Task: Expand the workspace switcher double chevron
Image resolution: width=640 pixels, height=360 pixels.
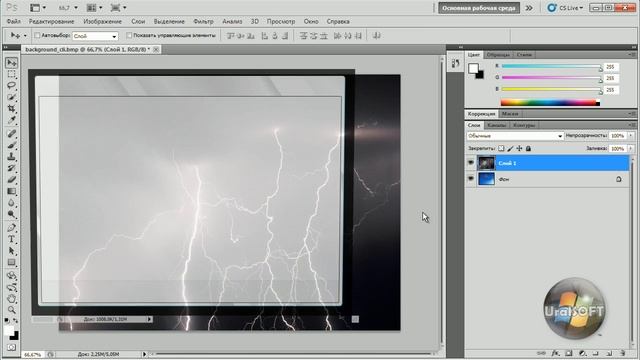Action: click(x=529, y=8)
